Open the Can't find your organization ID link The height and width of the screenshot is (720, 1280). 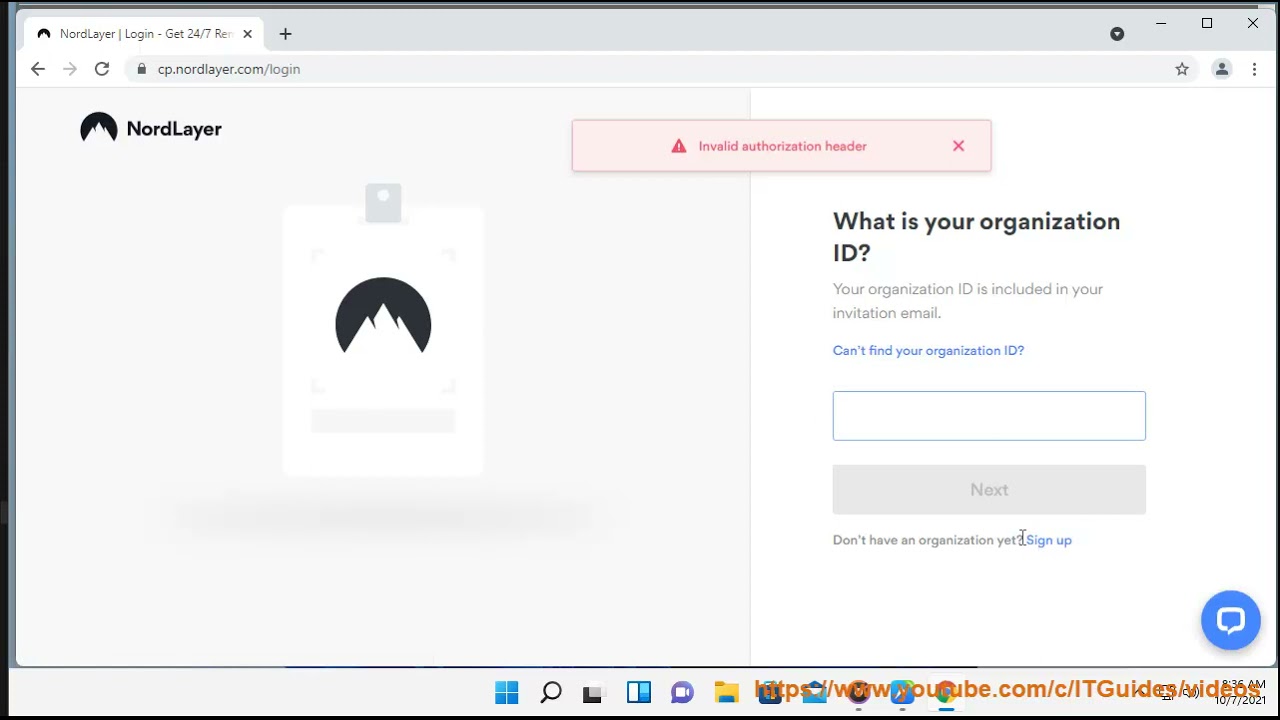(x=928, y=351)
